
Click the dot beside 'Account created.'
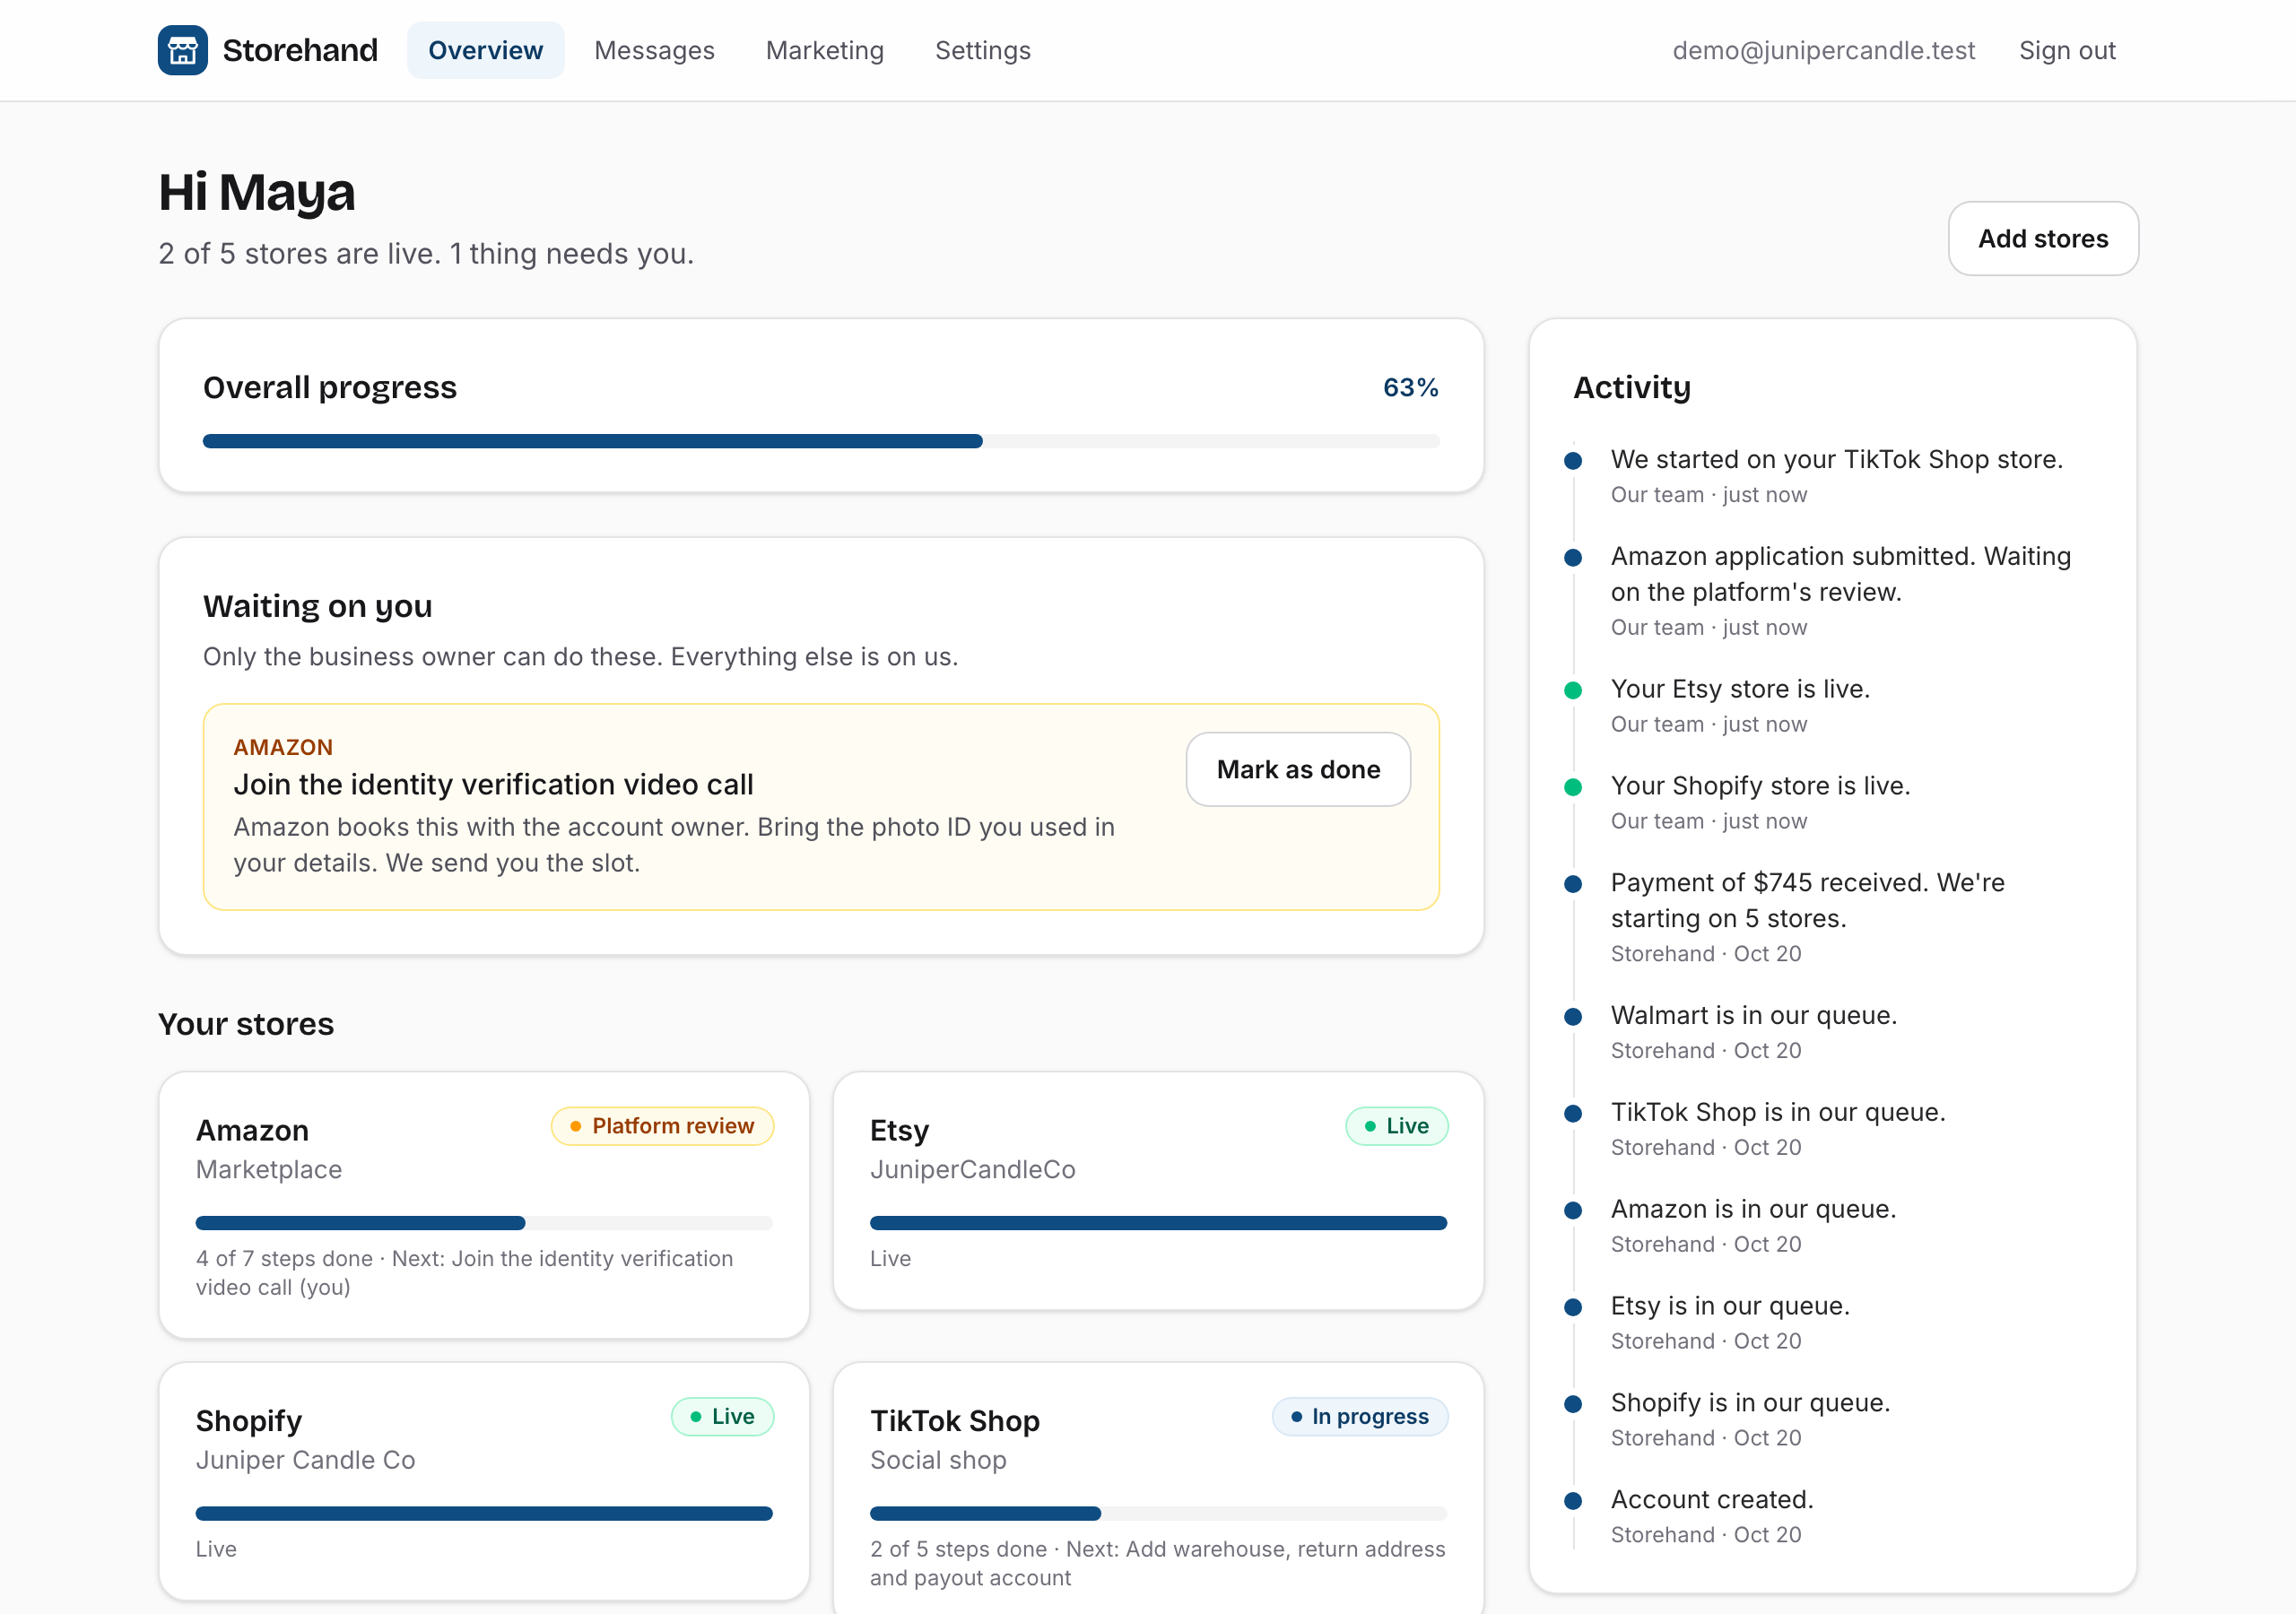[1573, 1501]
